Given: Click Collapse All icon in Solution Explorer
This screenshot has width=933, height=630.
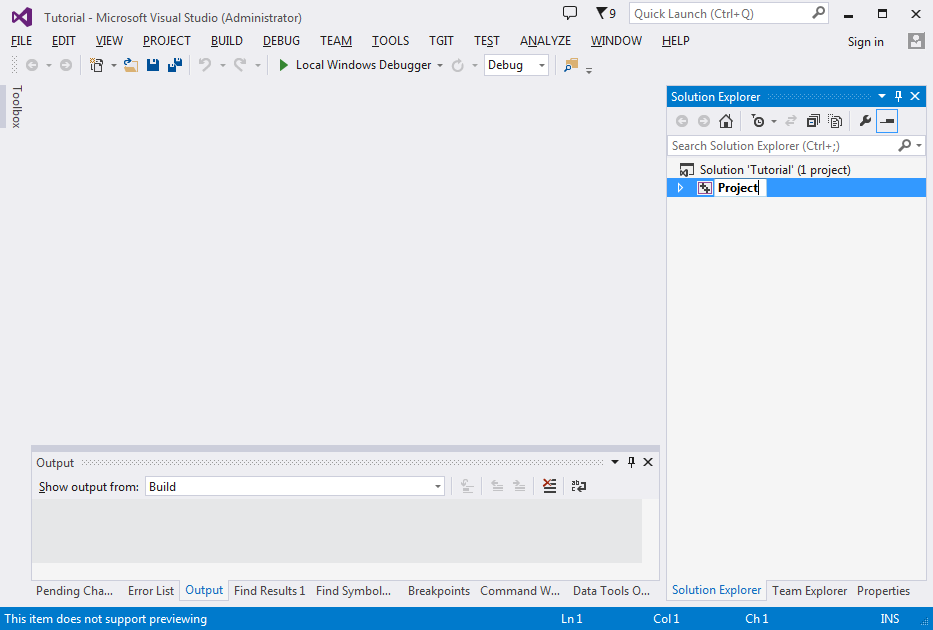Looking at the screenshot, I should click(x=813, y=121).
